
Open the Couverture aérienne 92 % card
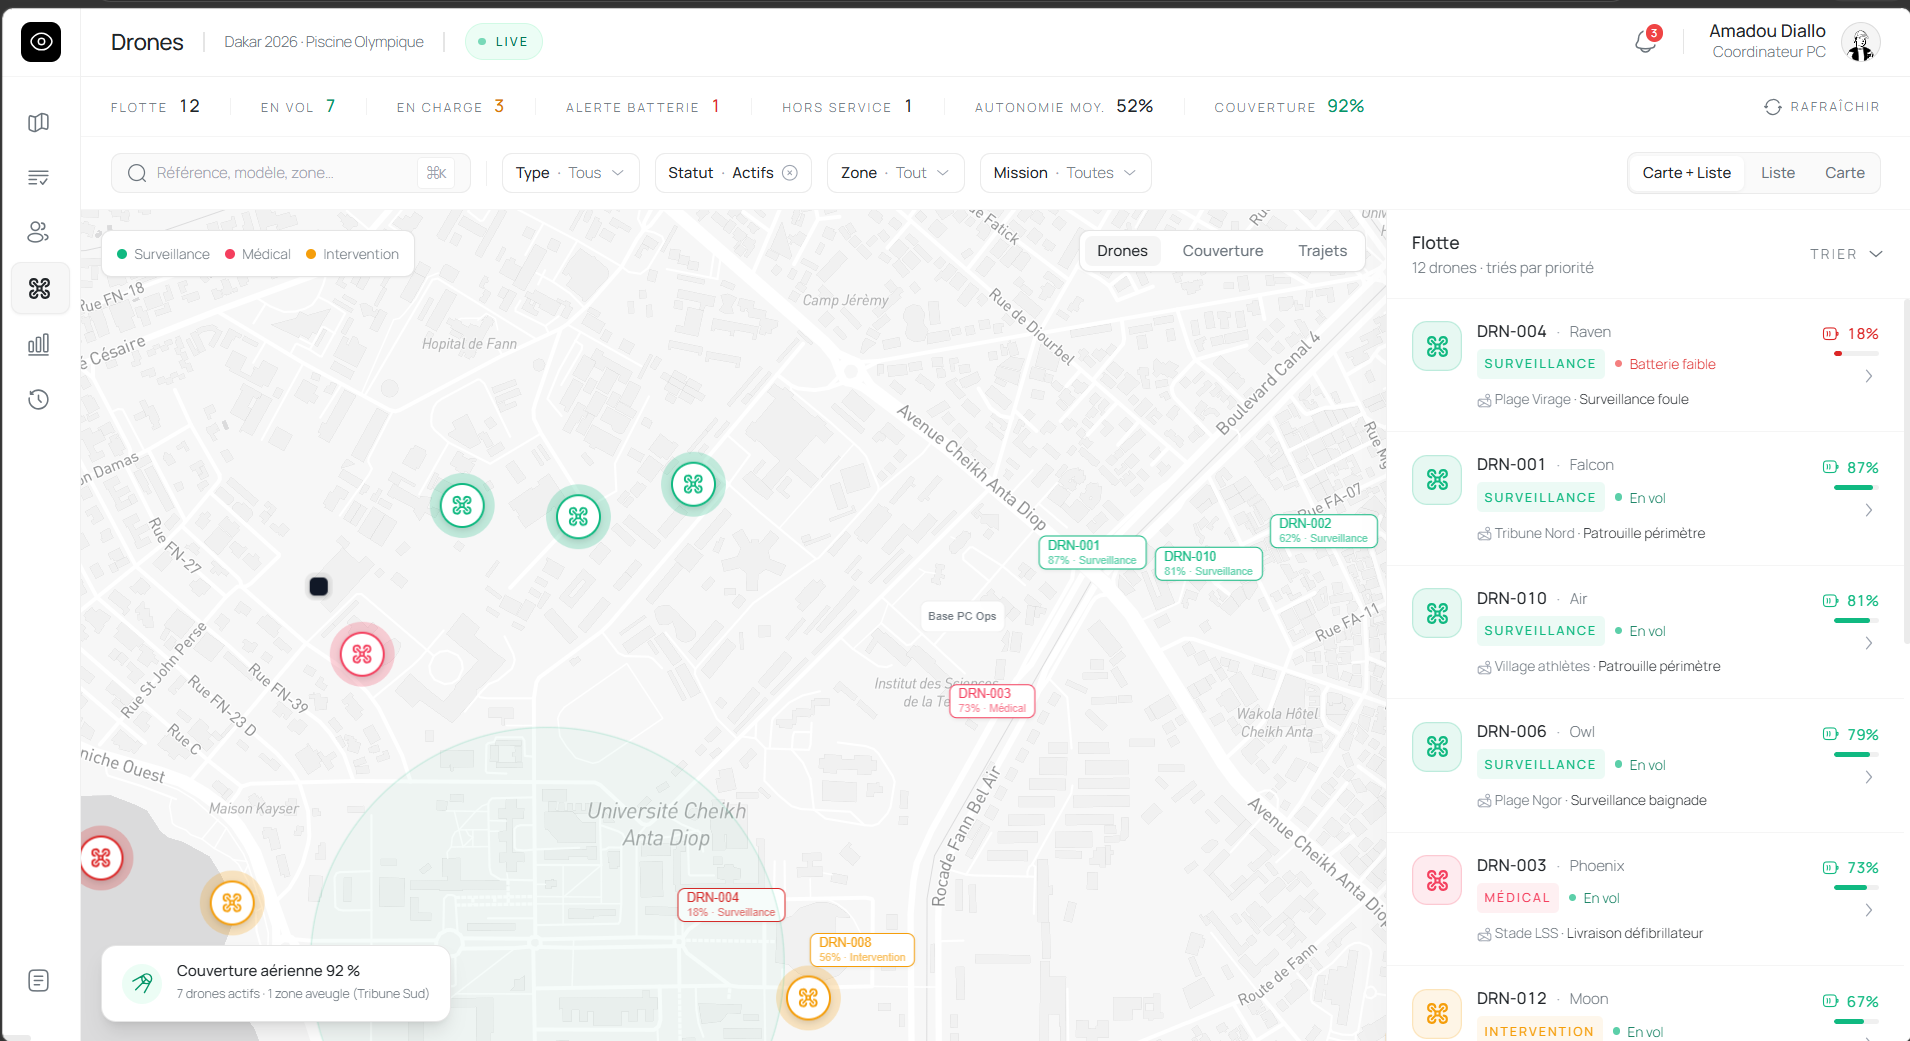[276, 984]
